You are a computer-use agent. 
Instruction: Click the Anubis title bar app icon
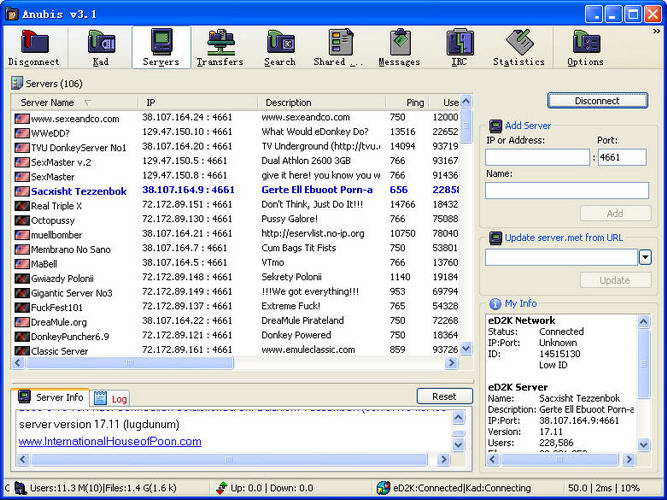point(12,14)
